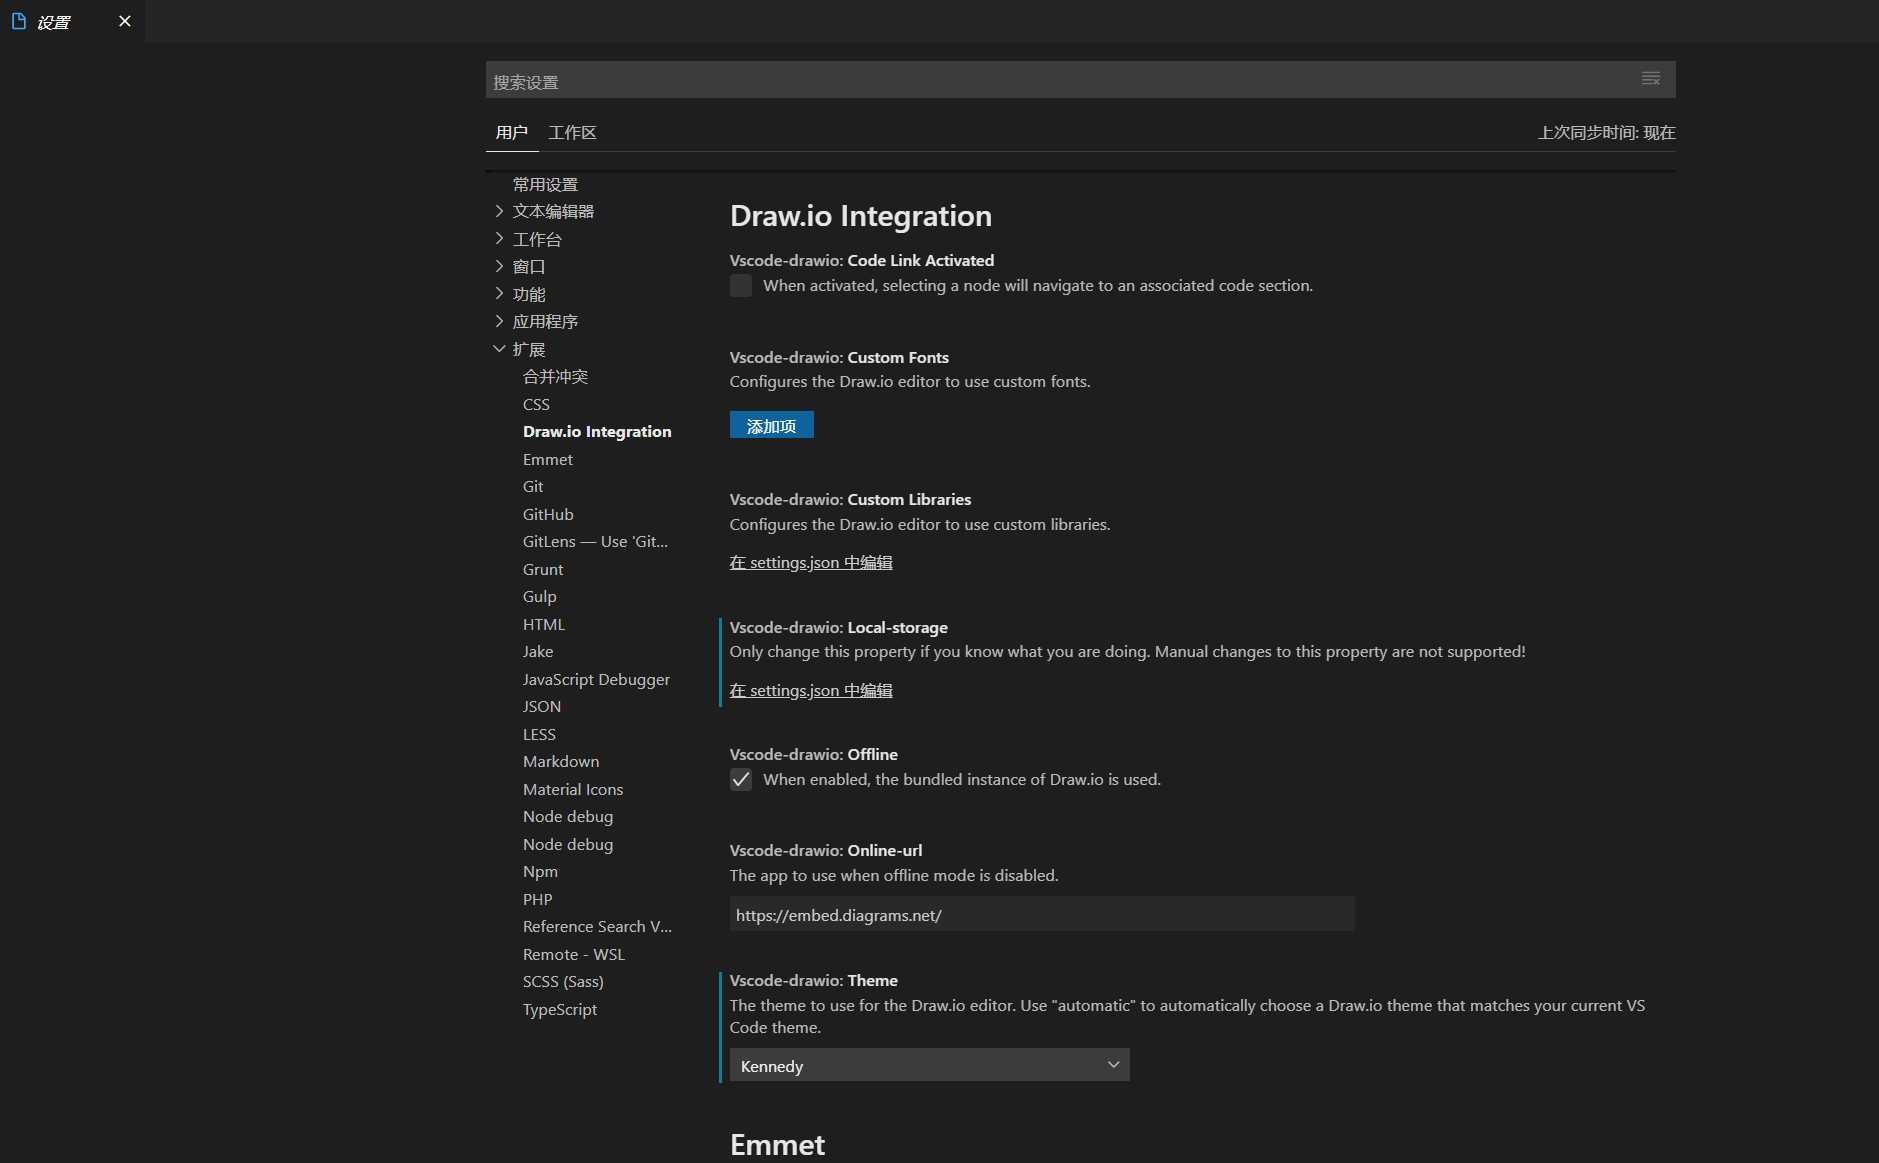1879x1163 pixels.
Task: Open Emmet extension settings in tree
Action: [548, 459]
